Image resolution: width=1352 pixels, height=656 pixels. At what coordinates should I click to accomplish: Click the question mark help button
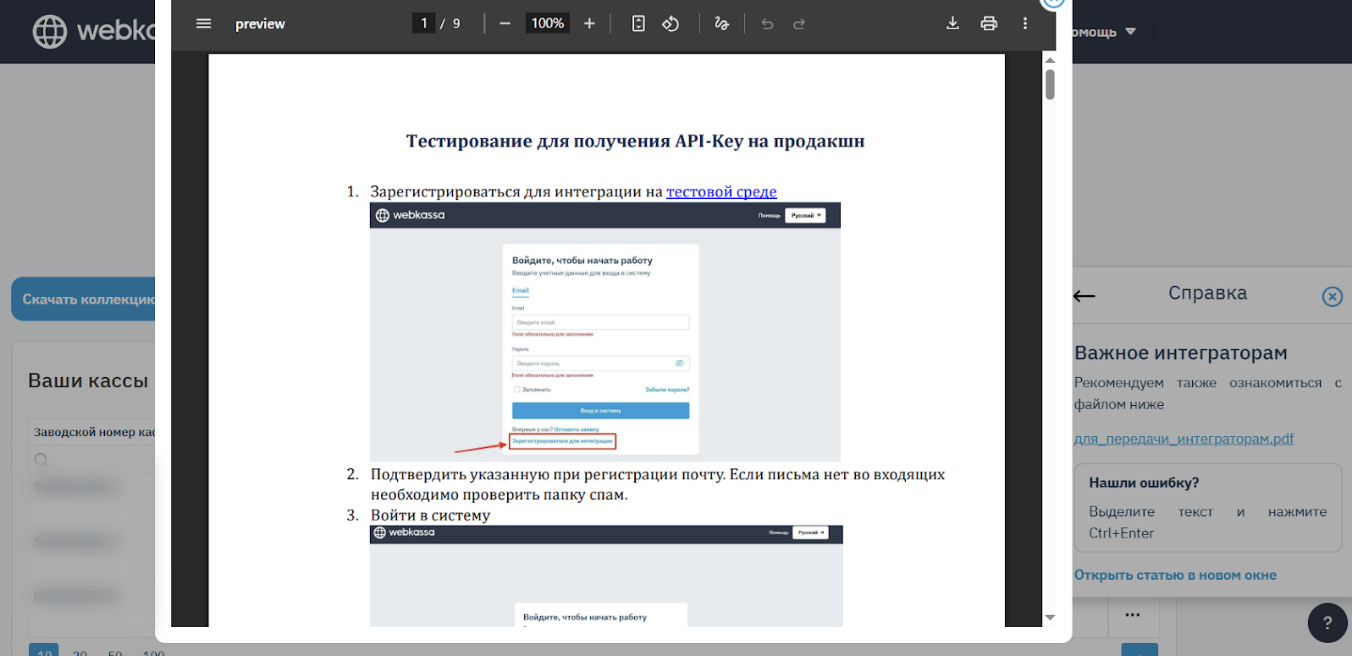click(x=1327, y=622)
